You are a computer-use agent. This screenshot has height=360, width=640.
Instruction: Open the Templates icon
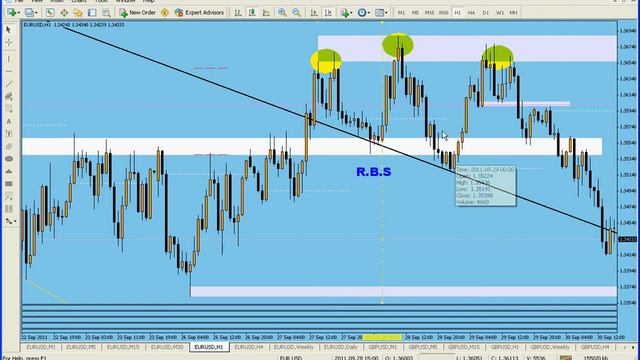(x=379, y=13)
